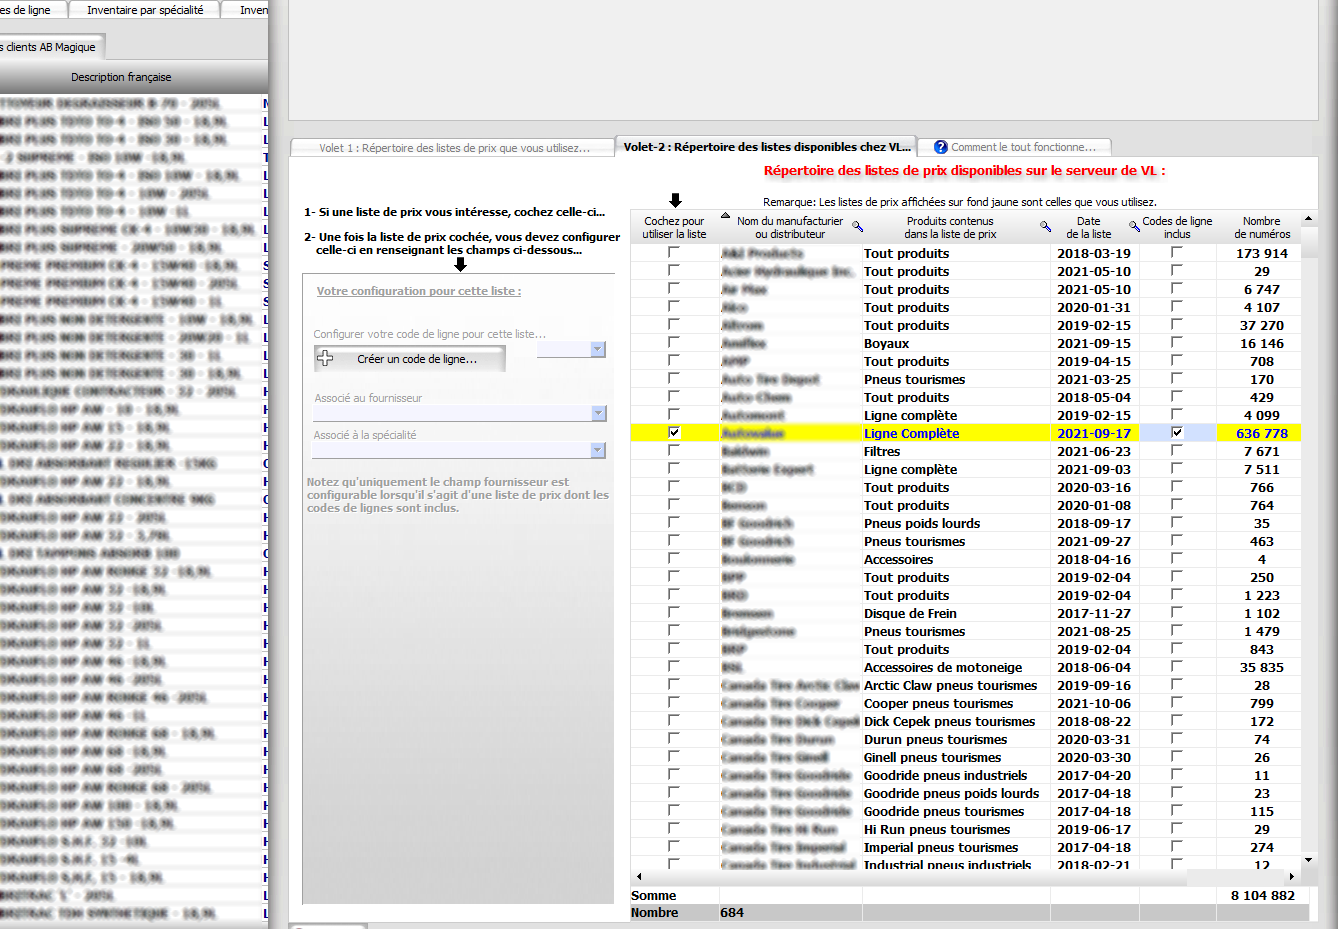The height and width of the screenshot is (929, 1338).
Task: Check the 'Boyaux' price list checkbox
Action: [674, 343]
